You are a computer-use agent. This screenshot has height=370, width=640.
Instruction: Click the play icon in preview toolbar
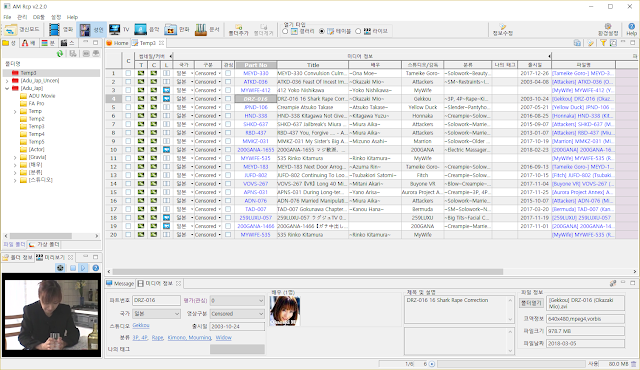click(x=83, y=268)
